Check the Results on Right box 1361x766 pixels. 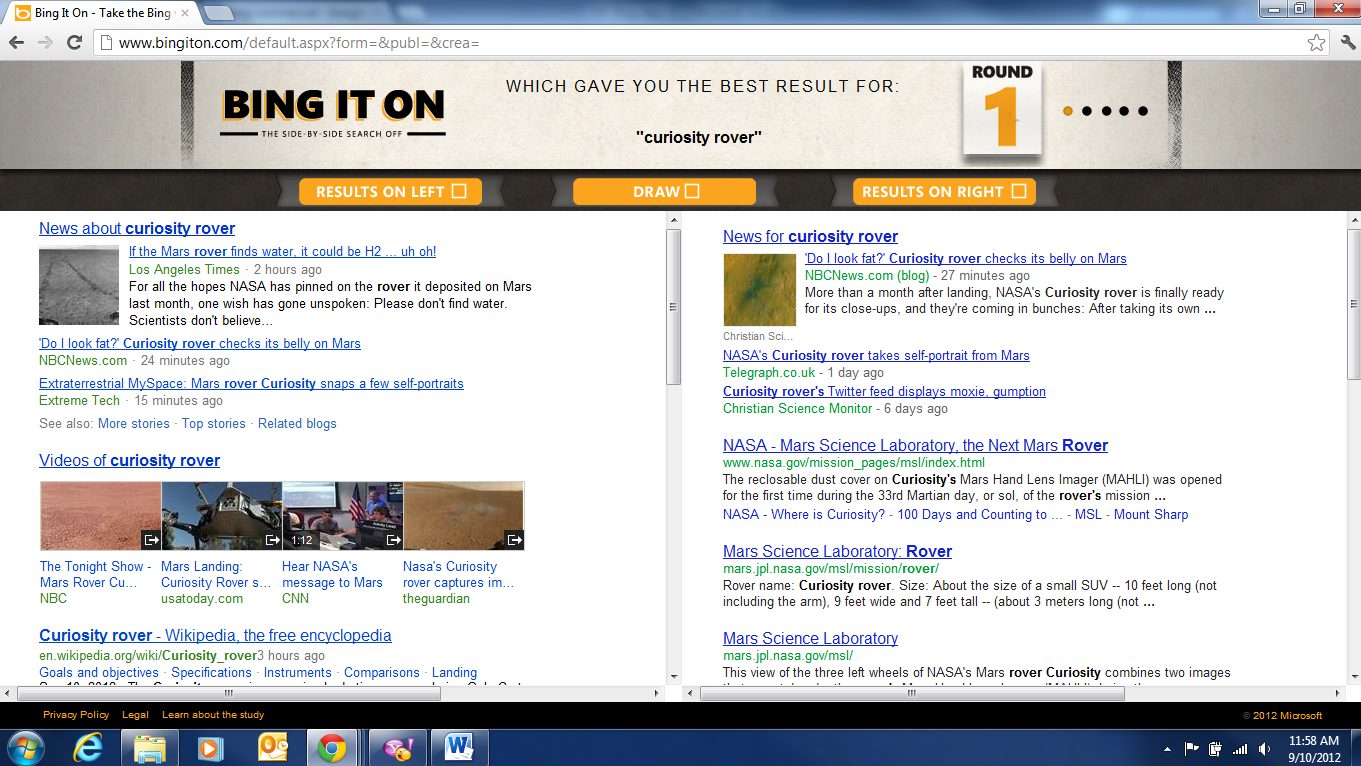[1019, 191]
